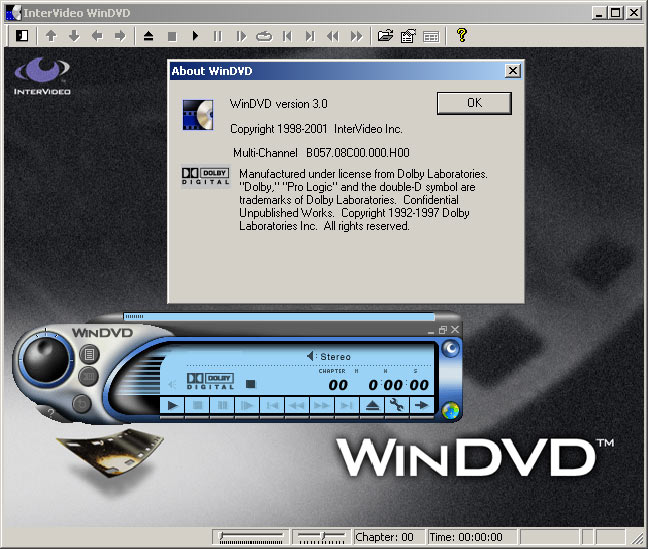Close the WinDVD player panel
Screen dimensions: 648x549
455,329
